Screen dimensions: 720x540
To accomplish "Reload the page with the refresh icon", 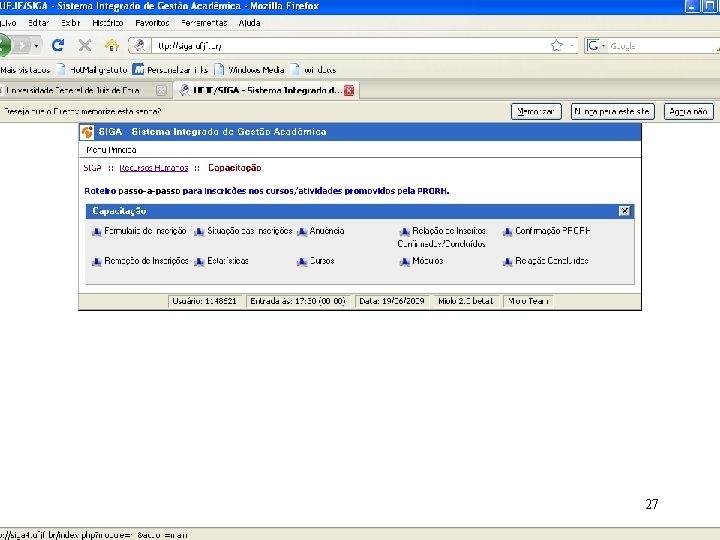I will point(58,45).
